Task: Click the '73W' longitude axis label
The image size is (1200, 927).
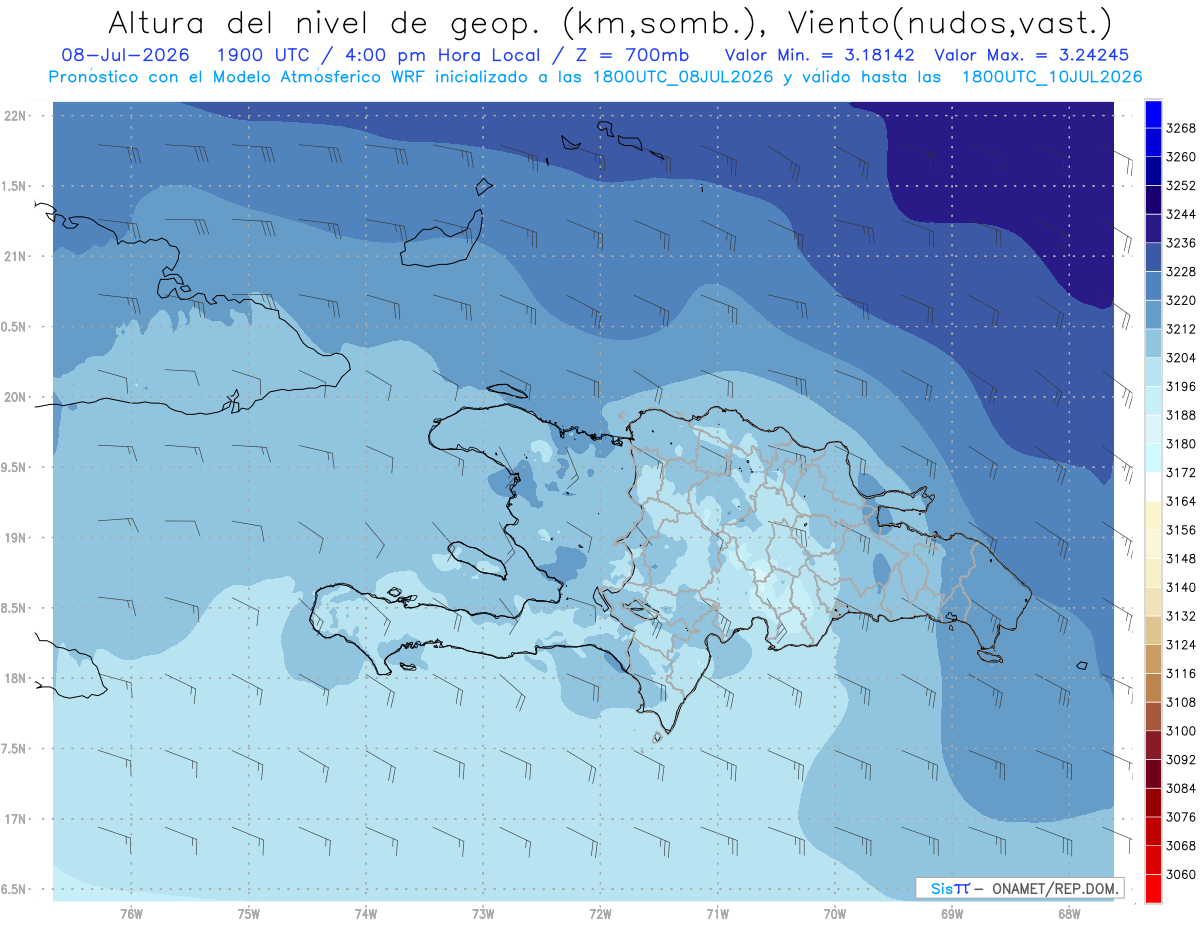Action: pos(483,914)
